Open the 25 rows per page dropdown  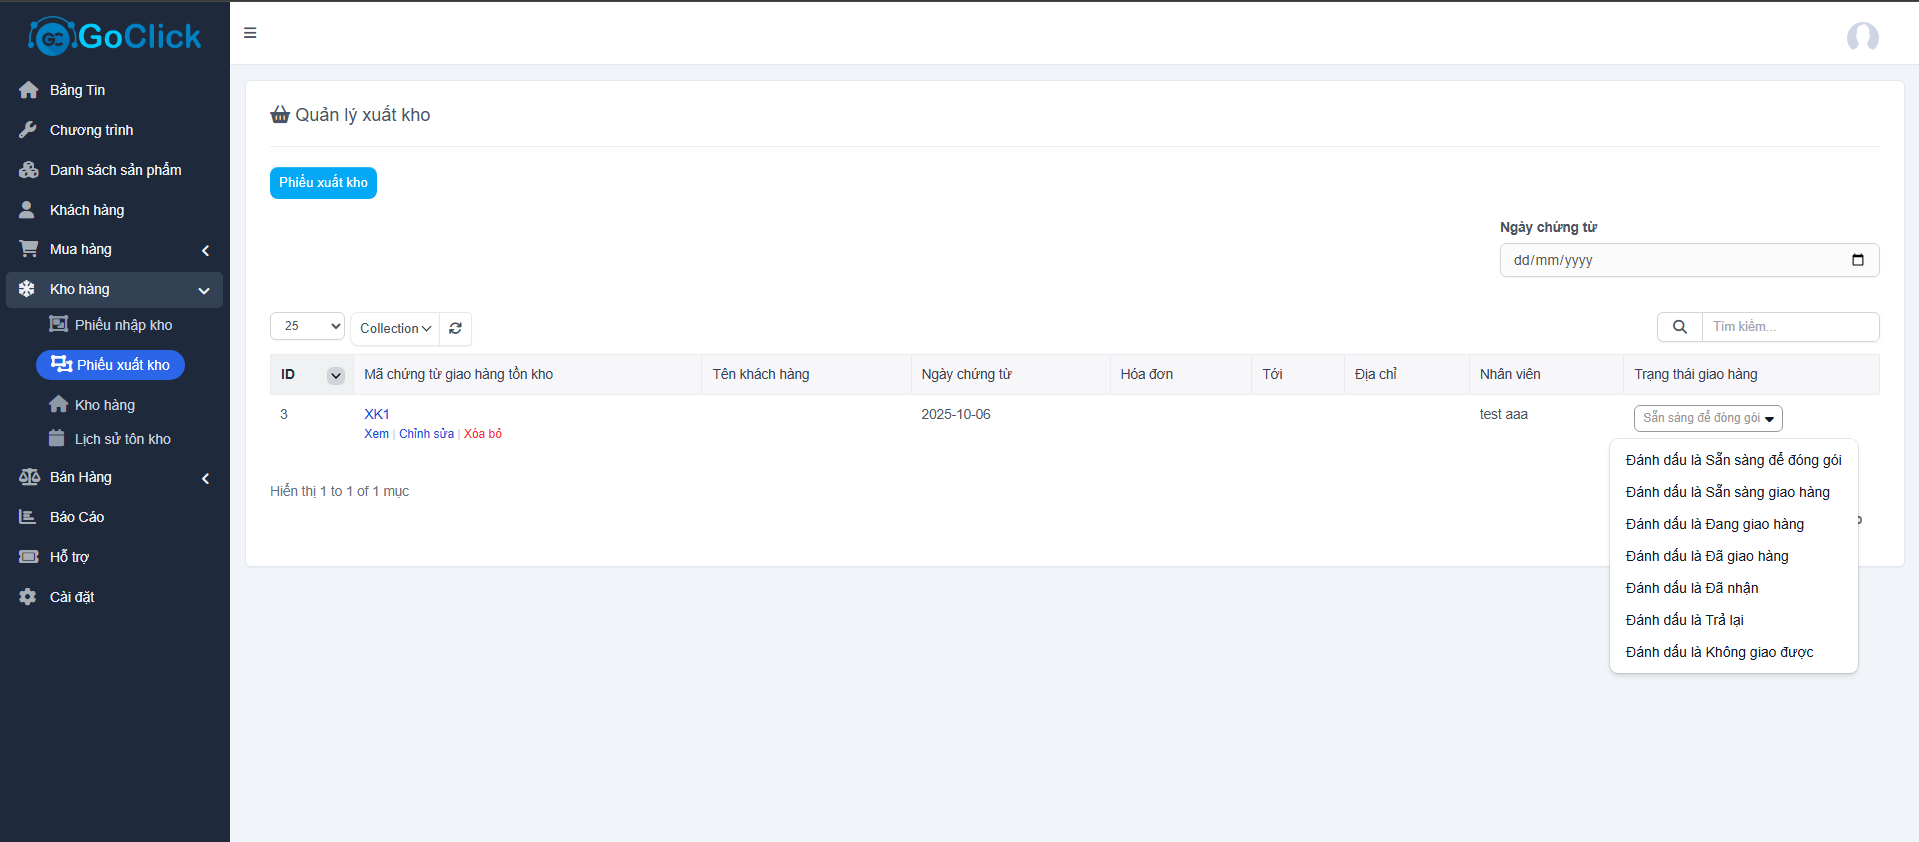[x=307, y=326]
